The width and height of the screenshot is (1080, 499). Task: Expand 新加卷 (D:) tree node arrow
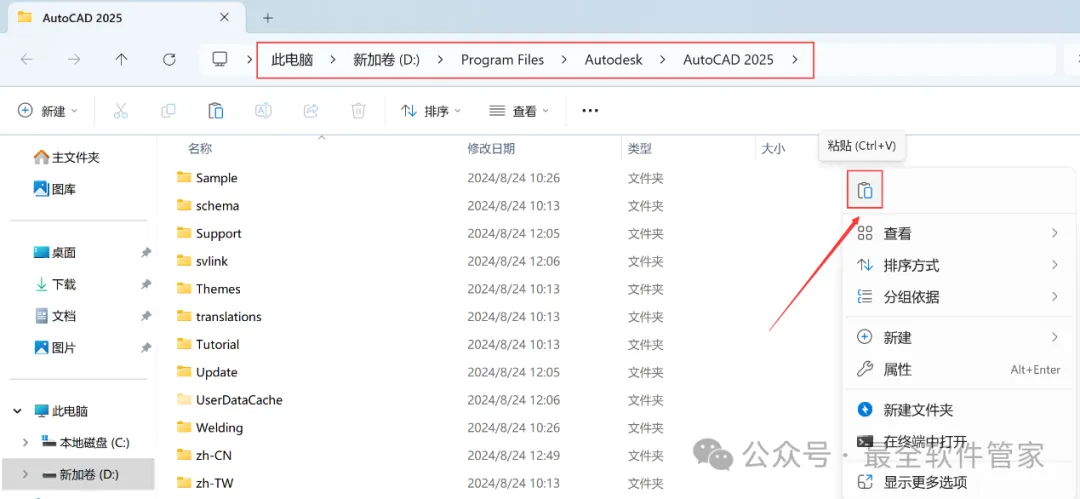pos(25,474)
